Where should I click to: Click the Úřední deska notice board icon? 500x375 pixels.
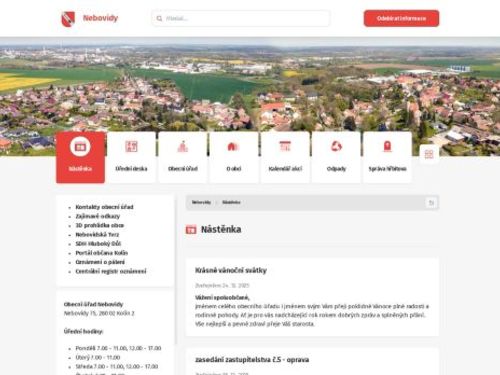click(x=131, y=146)
